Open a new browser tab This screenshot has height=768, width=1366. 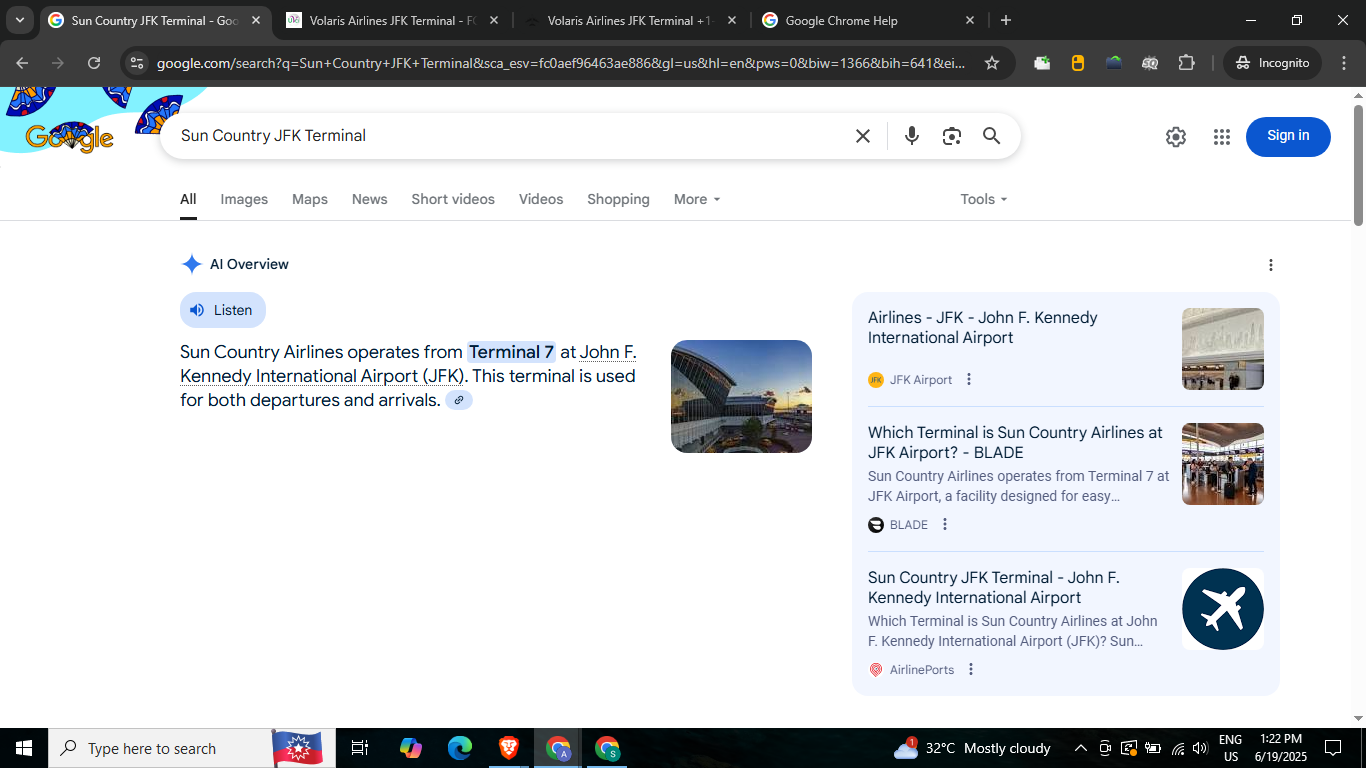(1006, 21)
